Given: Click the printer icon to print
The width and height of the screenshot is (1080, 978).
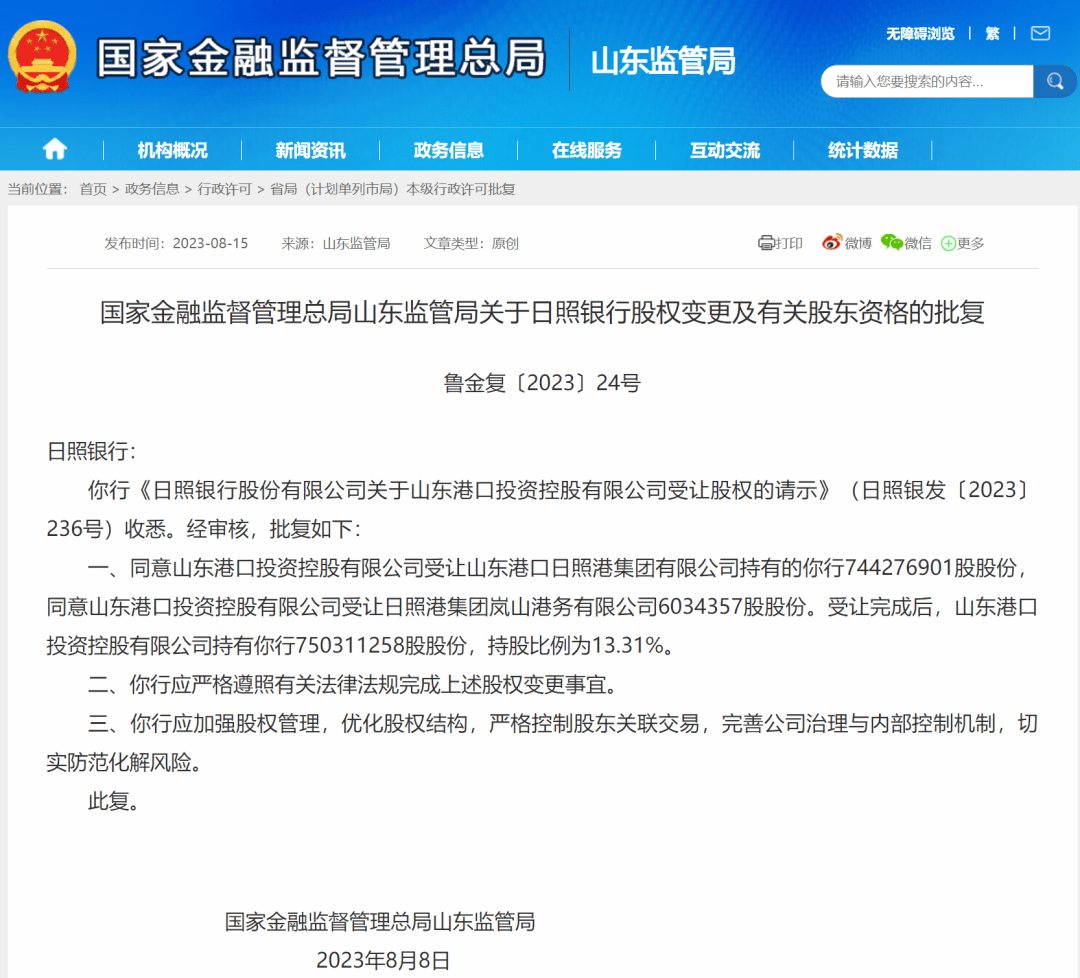Looking at the screenshot, I should click(766, 243).
